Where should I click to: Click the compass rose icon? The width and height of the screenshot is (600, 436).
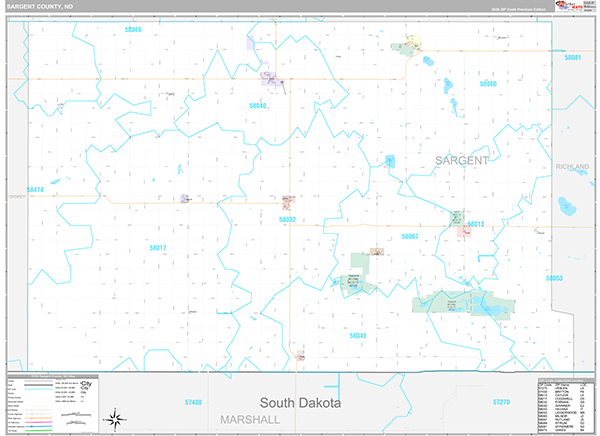tap(115, 420)
